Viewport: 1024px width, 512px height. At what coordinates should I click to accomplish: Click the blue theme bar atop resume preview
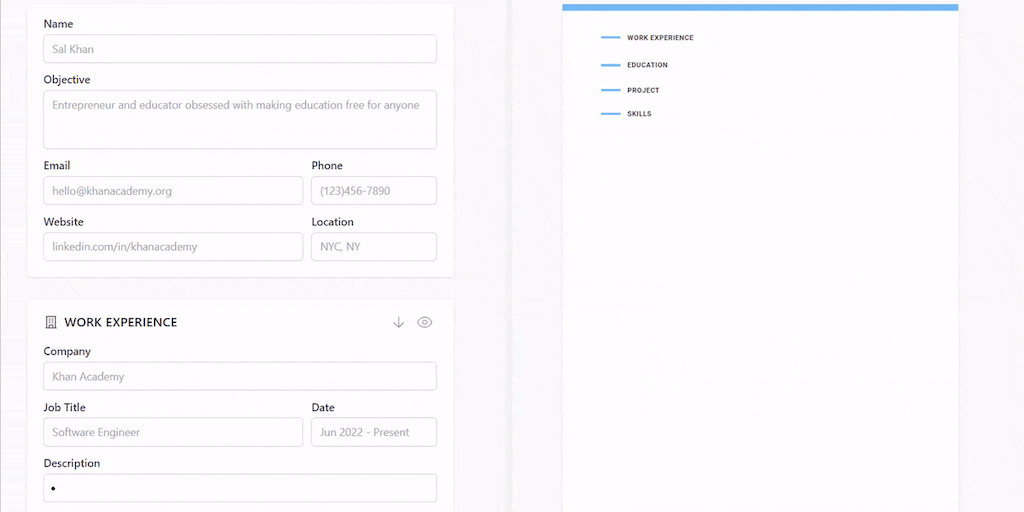pyautogui.click(x=760, y=7)
